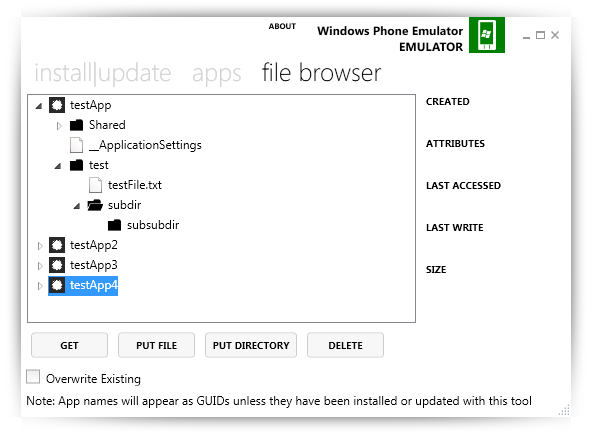
Task: Click the Shared folder icon
Action: [76, 125]
